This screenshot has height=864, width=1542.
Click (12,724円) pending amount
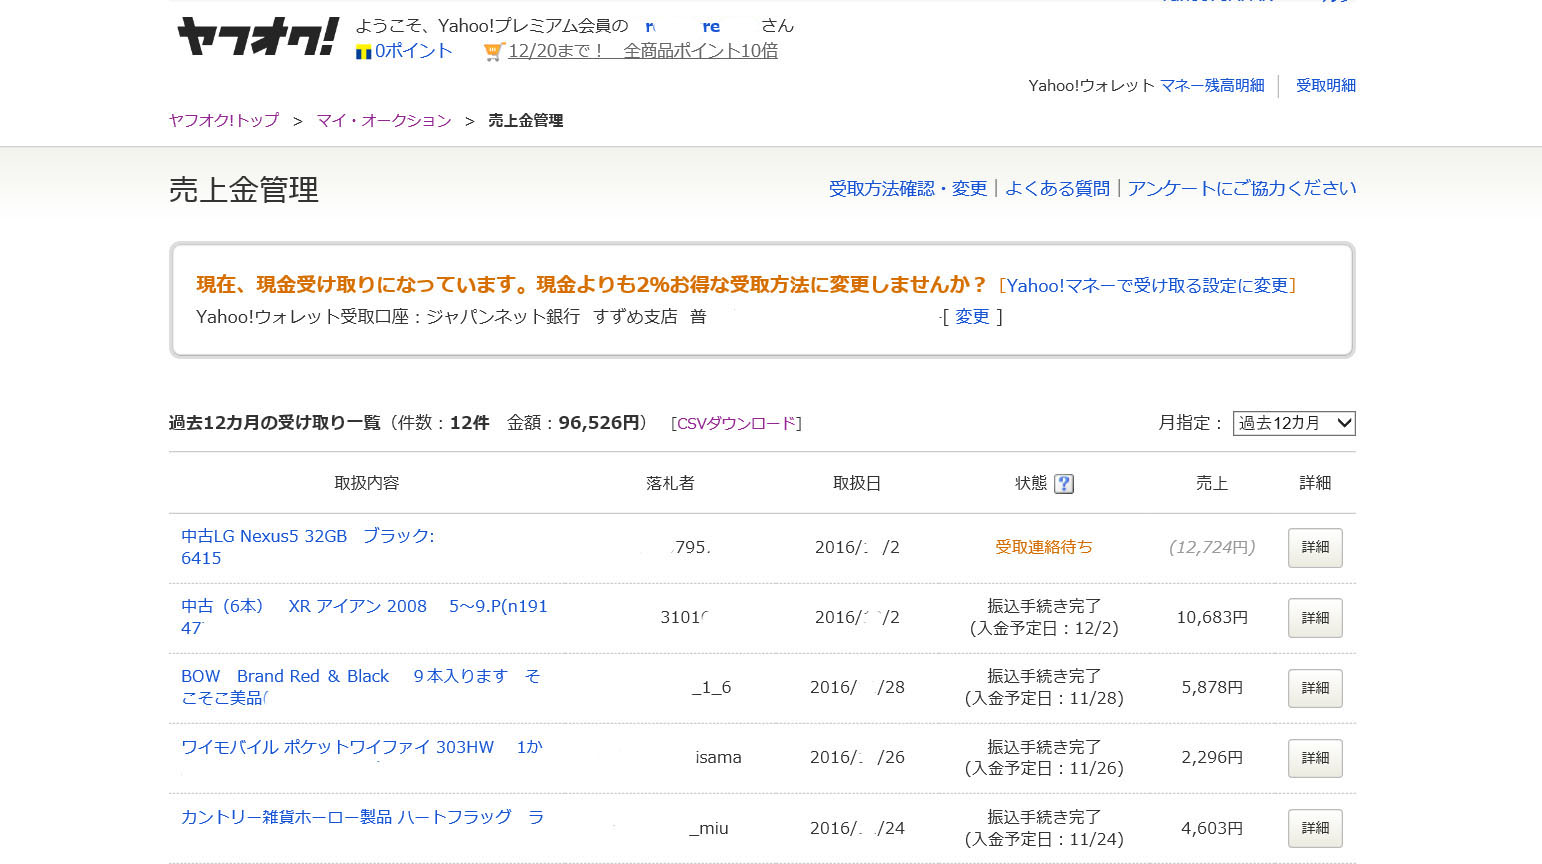point(1212,547)
